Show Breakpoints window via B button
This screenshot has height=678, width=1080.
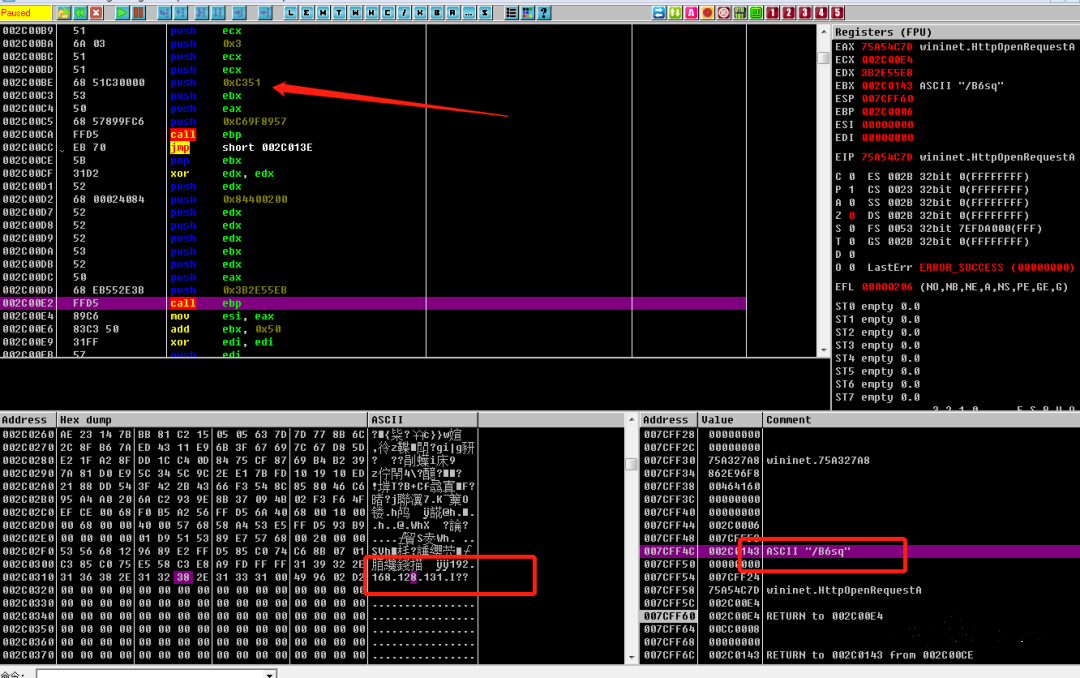[436, 13]
